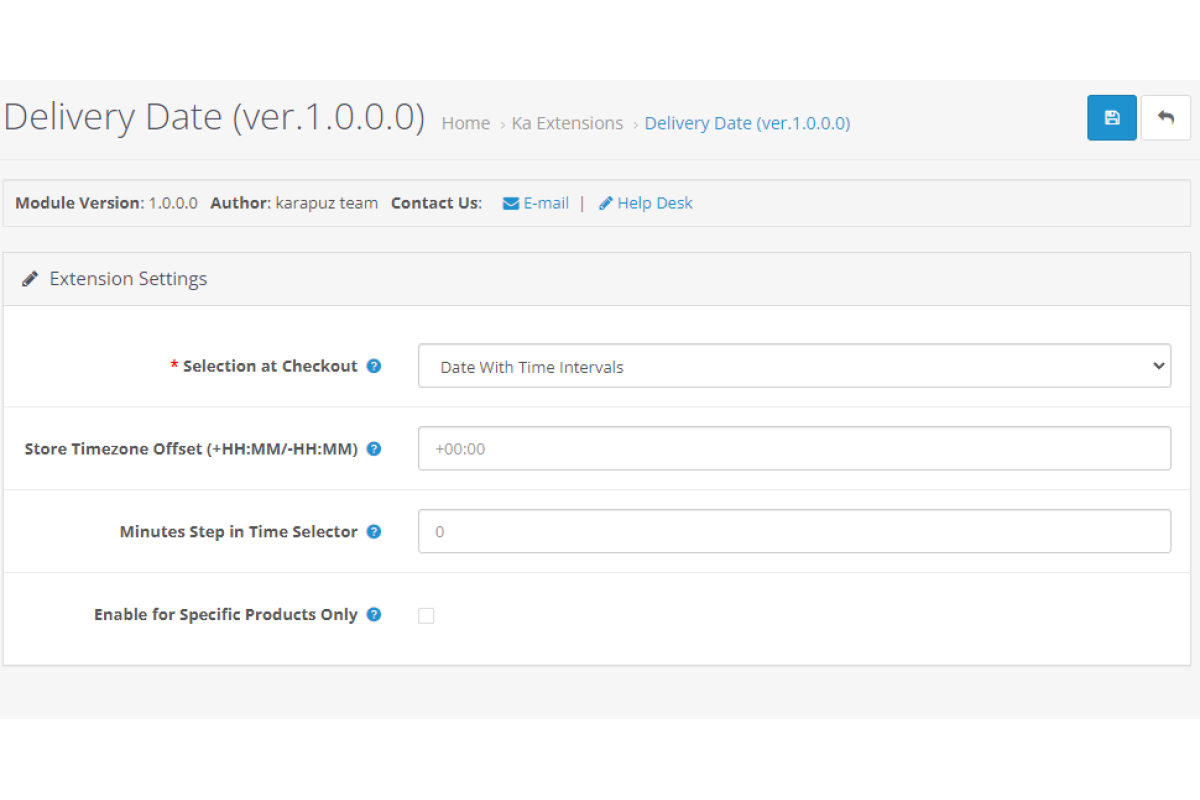Focus the Store Timezone Offset input field
The width and height of the screenshot is (1200, 800).
tap(794, 449)
